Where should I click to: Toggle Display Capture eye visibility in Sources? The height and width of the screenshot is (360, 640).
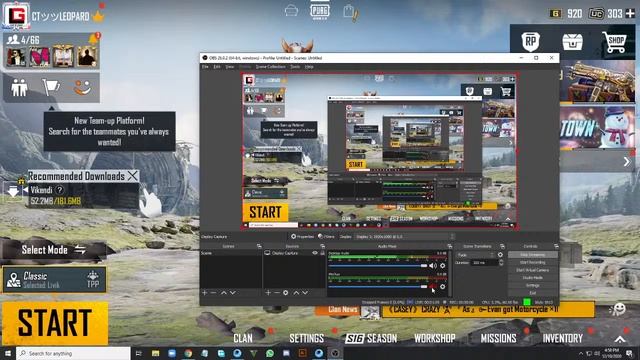(315, 253)
